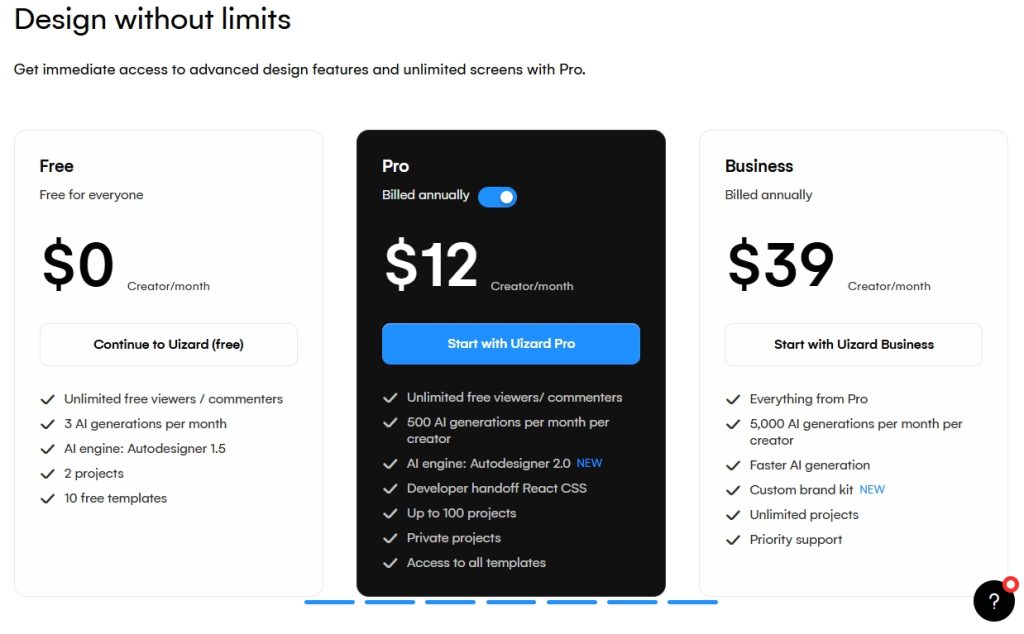Click the Business plan heading
Viewport: 1024px width, 634px height.
pyautogui.click(x=759, y=166)
